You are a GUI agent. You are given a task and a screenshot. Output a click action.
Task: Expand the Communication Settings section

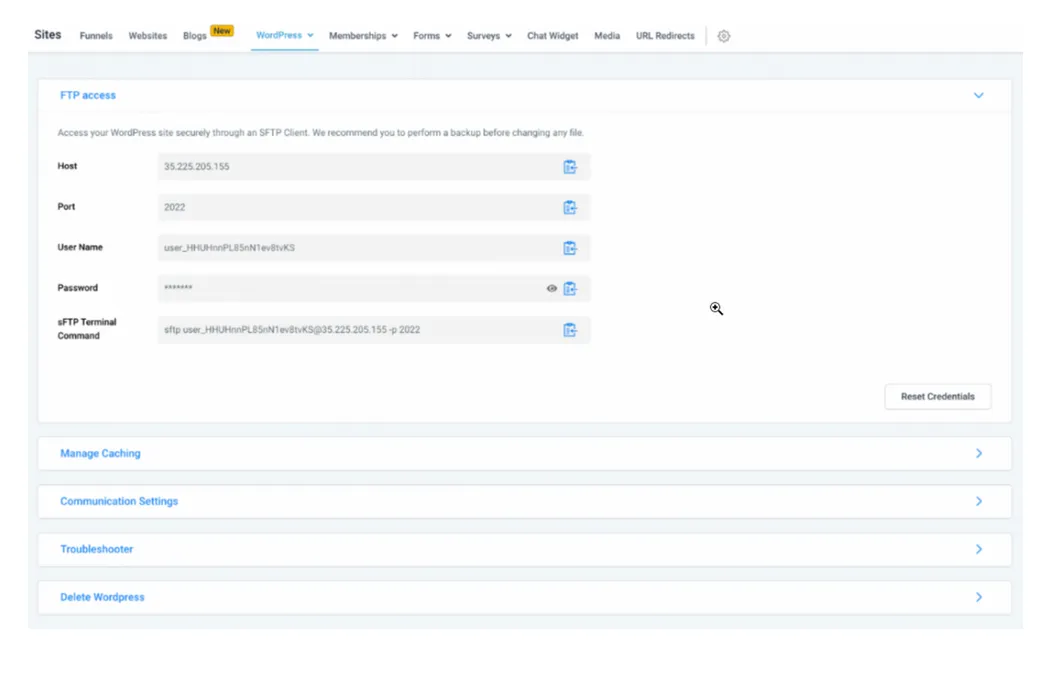(978, 501)
